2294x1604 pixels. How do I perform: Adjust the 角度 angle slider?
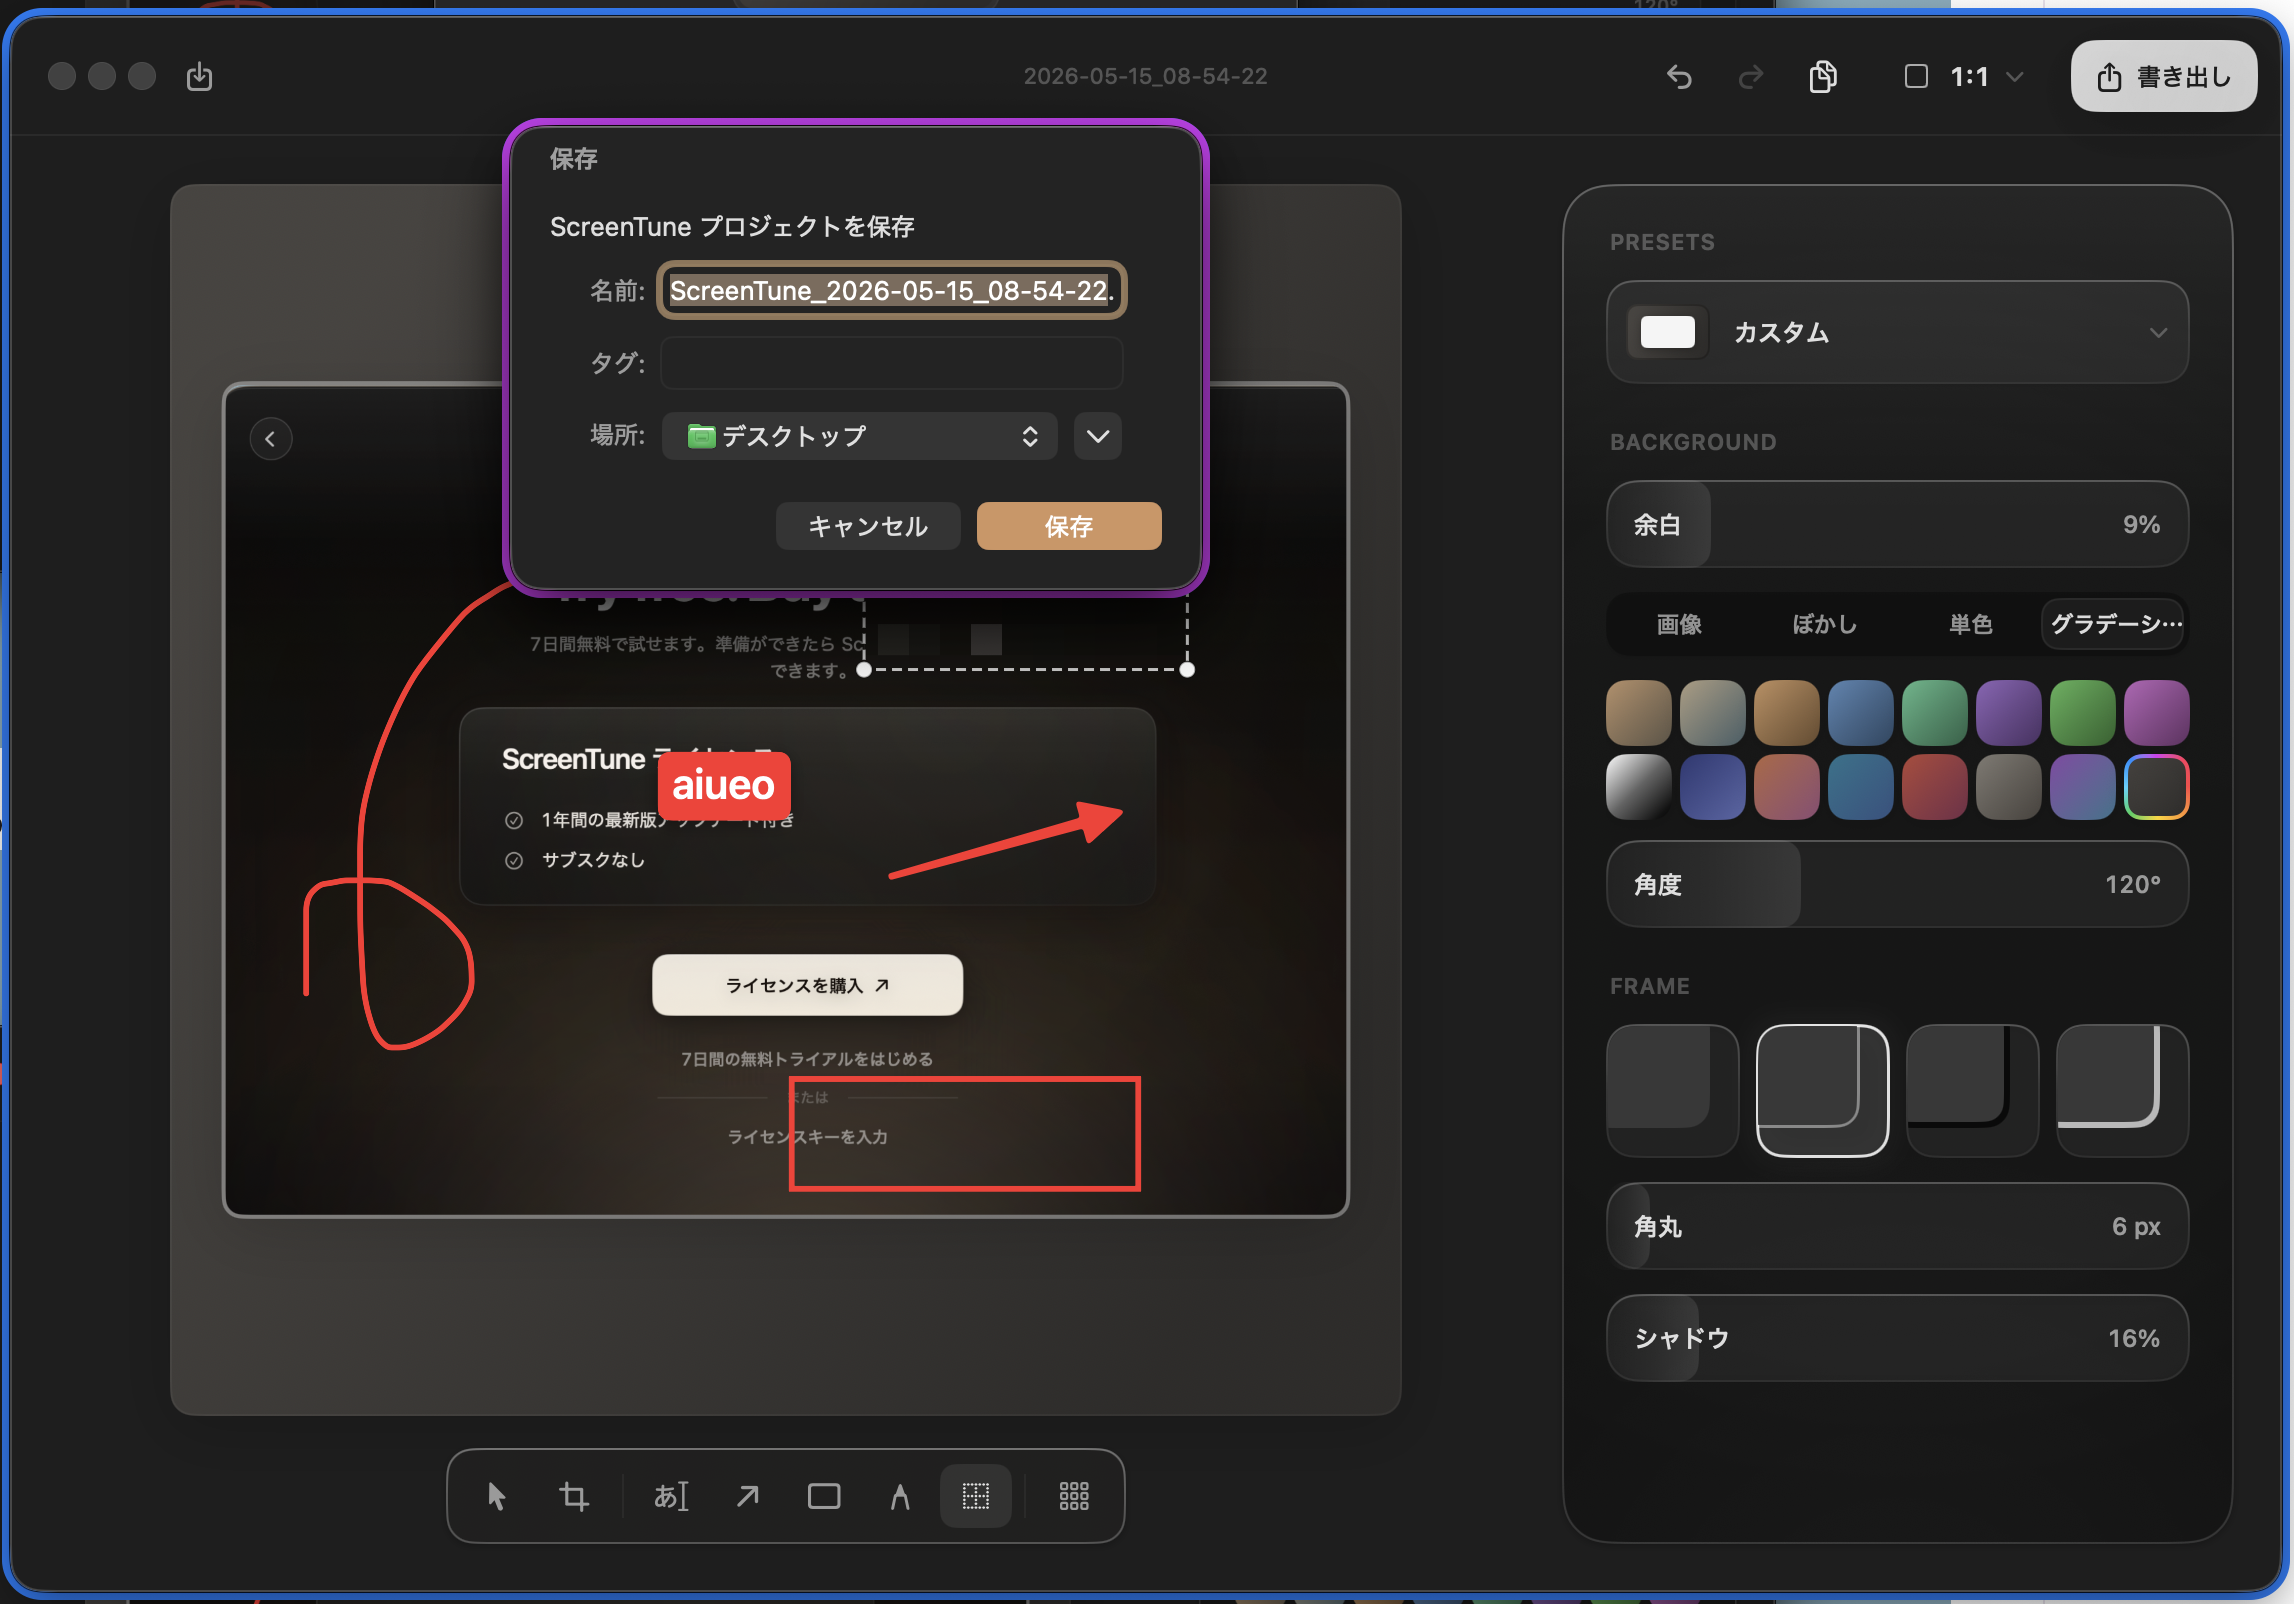tap(1897, 885)
